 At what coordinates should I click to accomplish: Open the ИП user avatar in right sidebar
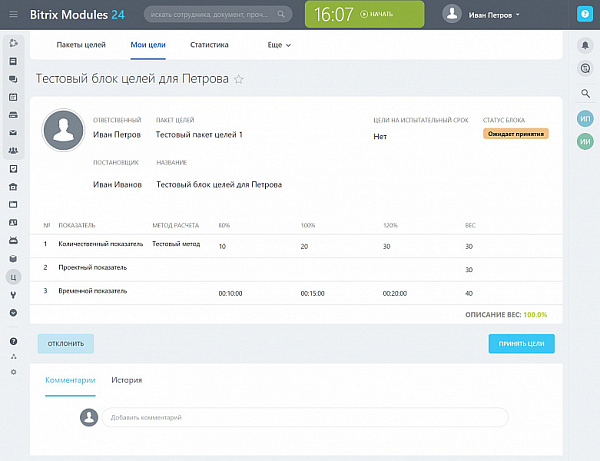(585, 118)
